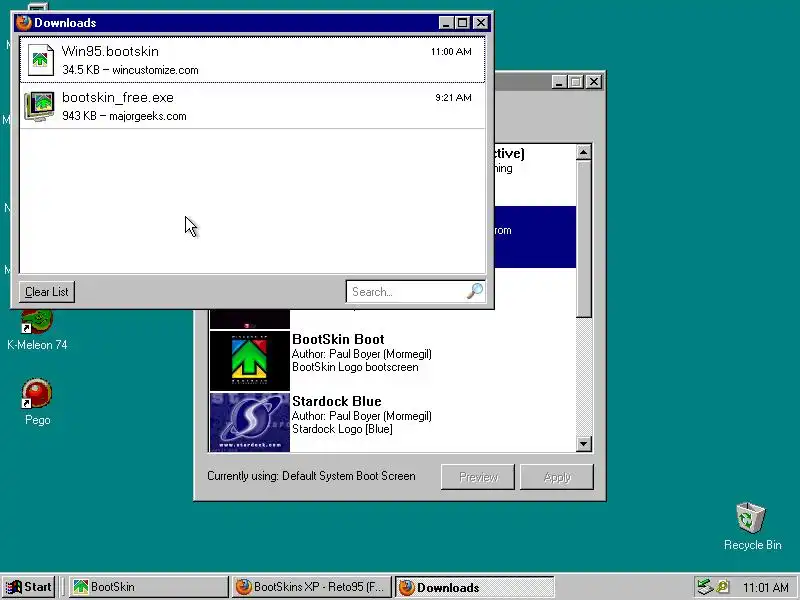
Task: Click the BootSkin list scroll down arrow
Action: tap(584, 444)
